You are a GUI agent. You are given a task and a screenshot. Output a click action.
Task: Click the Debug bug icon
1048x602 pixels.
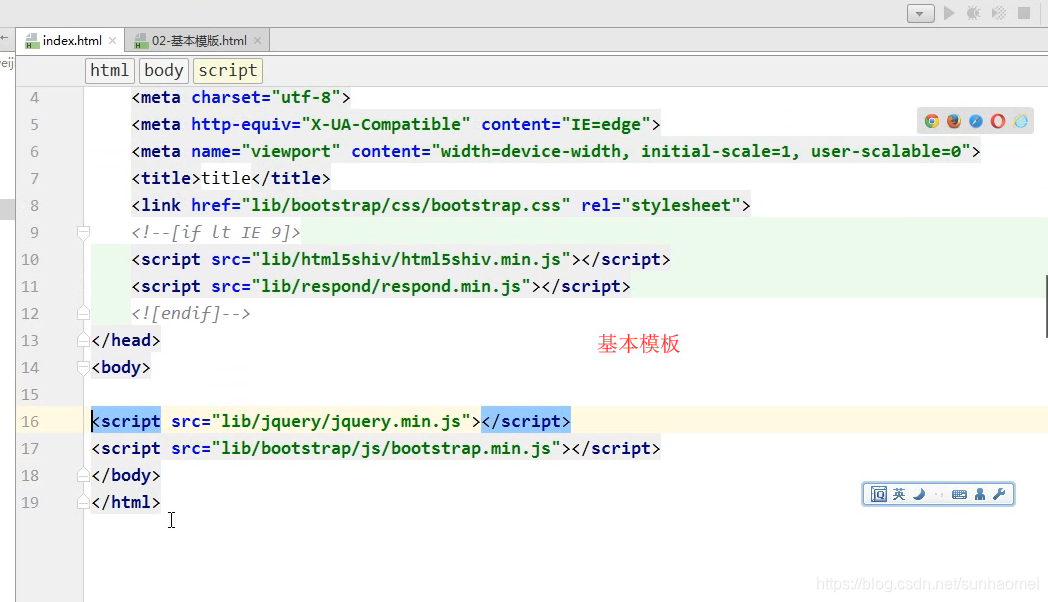(974, 13)
